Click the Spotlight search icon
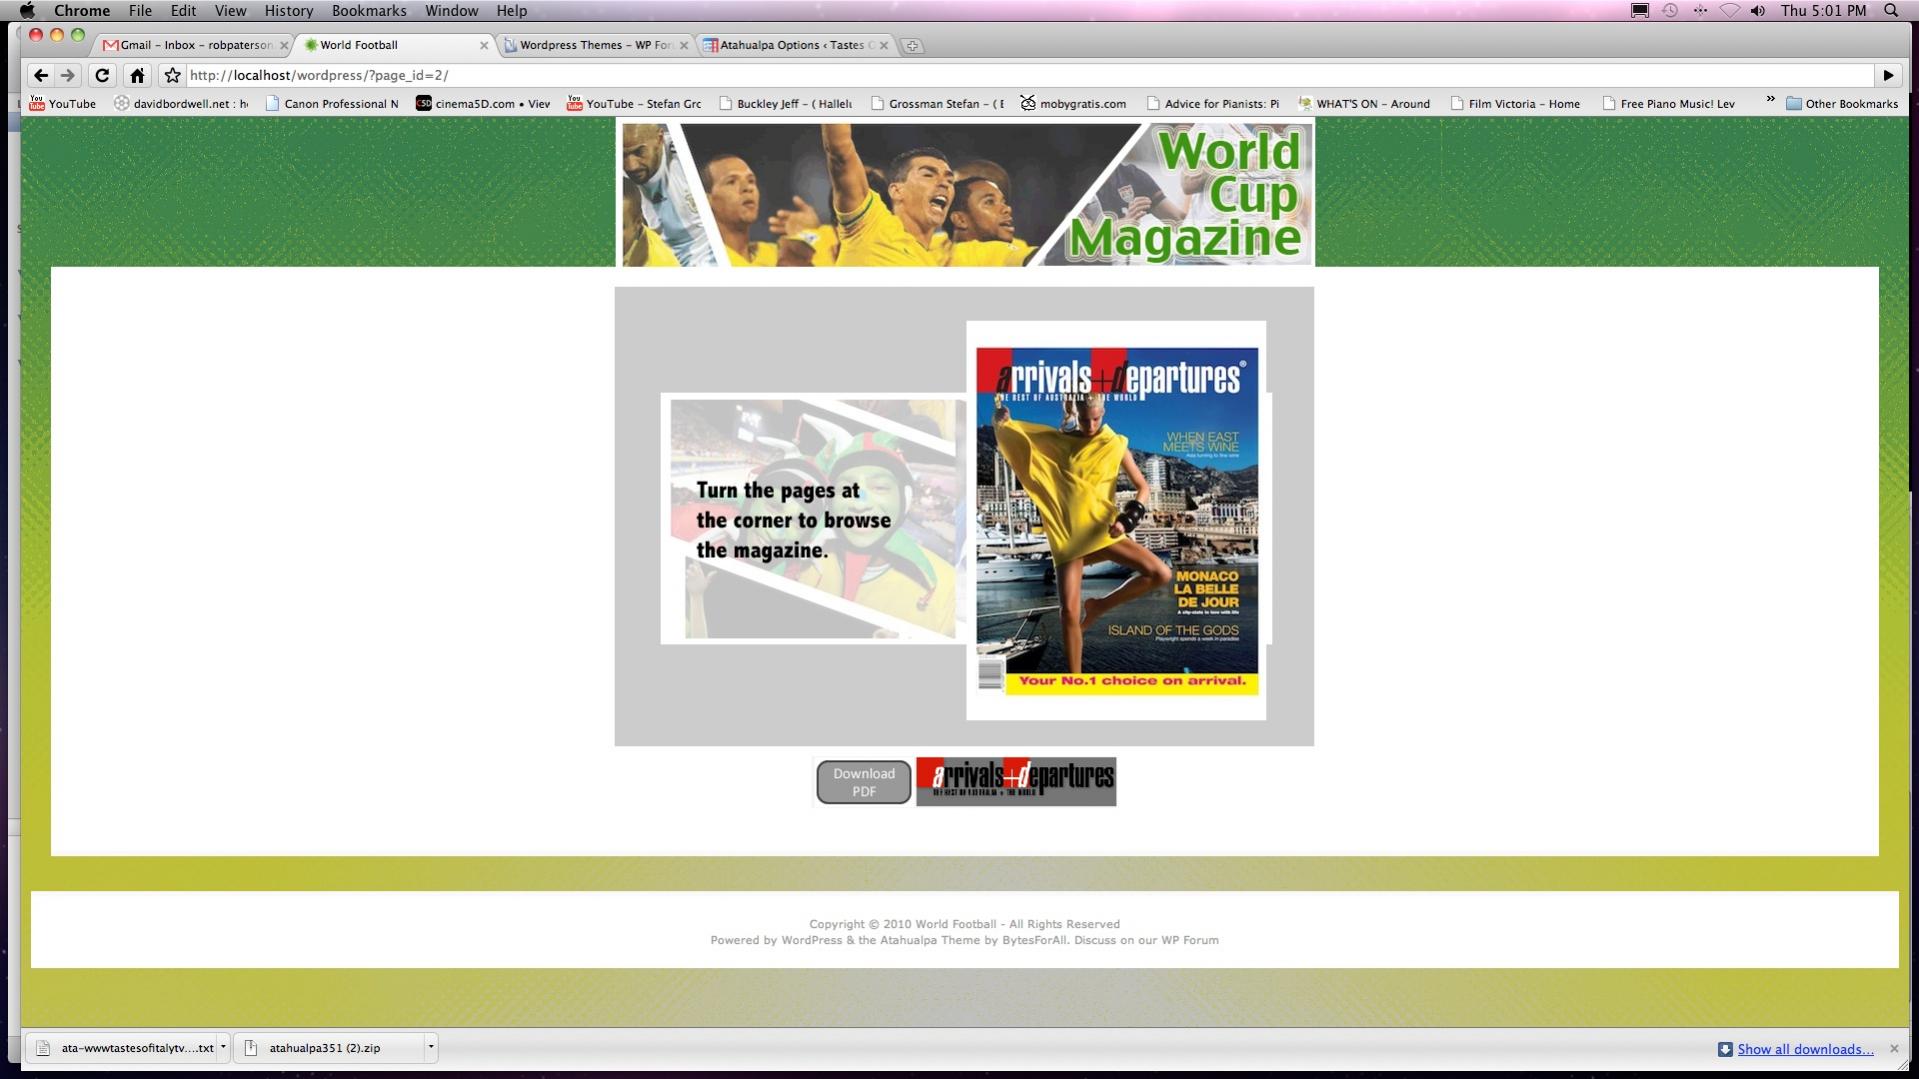This screenshot has width=1919, height=1079. (x=1890, y=10)
